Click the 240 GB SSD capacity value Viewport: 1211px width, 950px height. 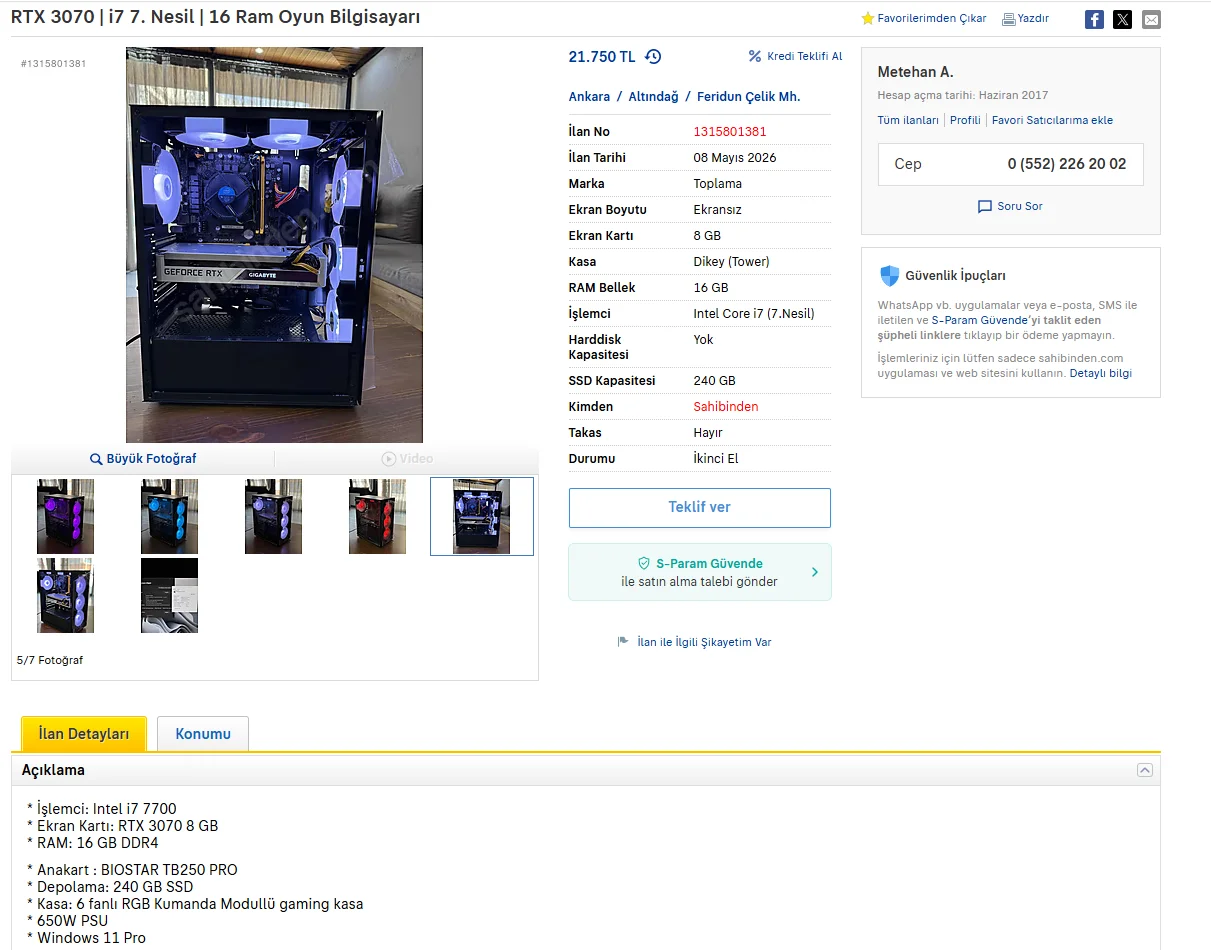pyautogui.click(x=715, y=381)
